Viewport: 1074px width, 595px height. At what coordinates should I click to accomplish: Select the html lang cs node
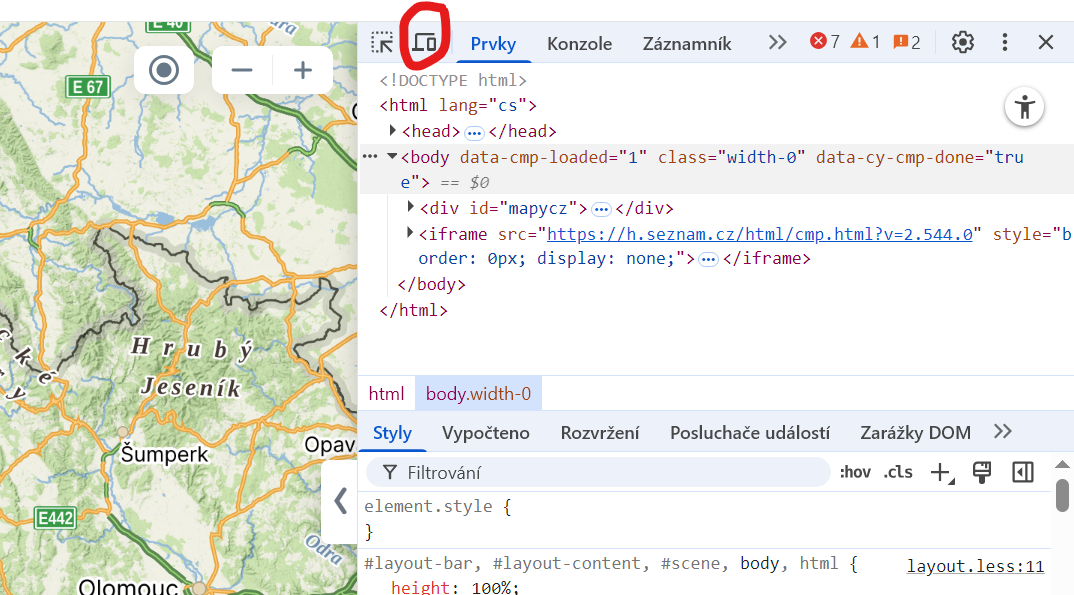point(458,105)
